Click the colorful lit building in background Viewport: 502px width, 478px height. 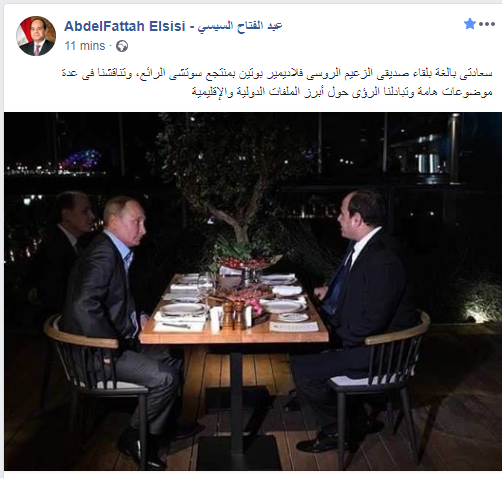[80, 159]
